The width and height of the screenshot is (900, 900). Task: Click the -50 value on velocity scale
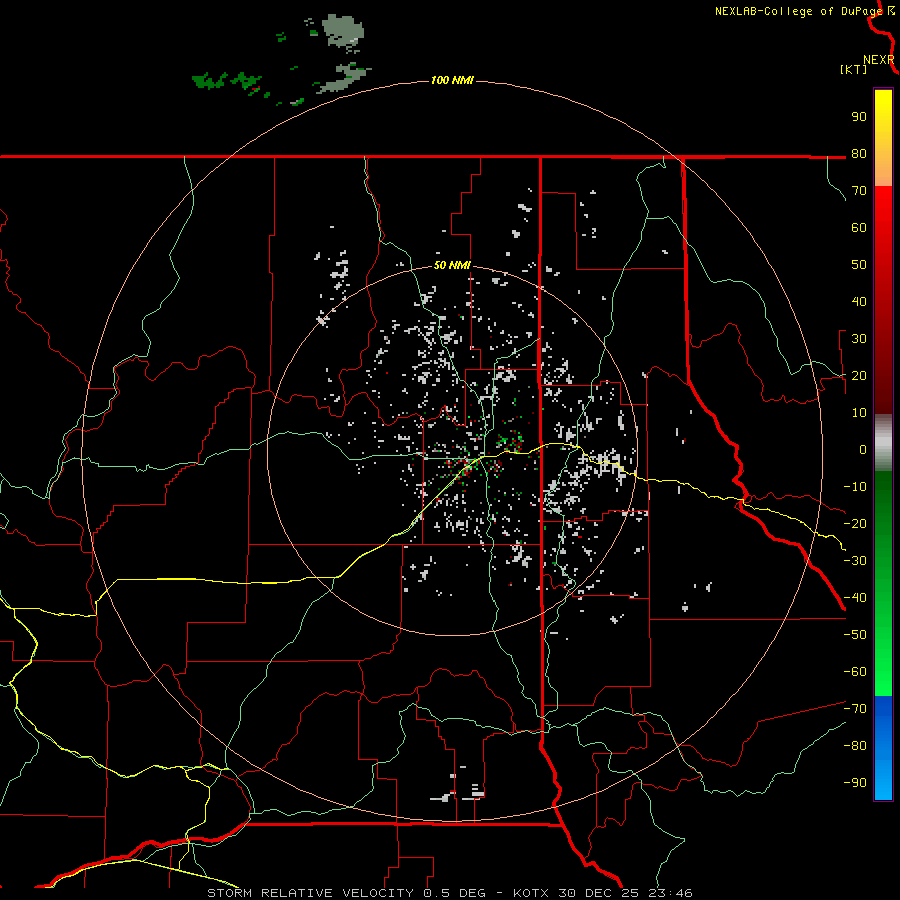tap(855, 635)
